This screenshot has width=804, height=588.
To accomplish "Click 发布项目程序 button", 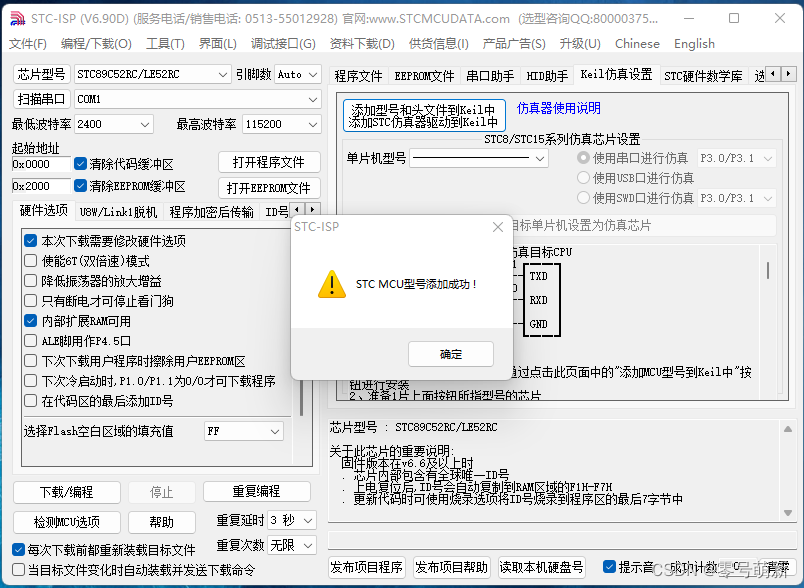I will click(367, 567).
